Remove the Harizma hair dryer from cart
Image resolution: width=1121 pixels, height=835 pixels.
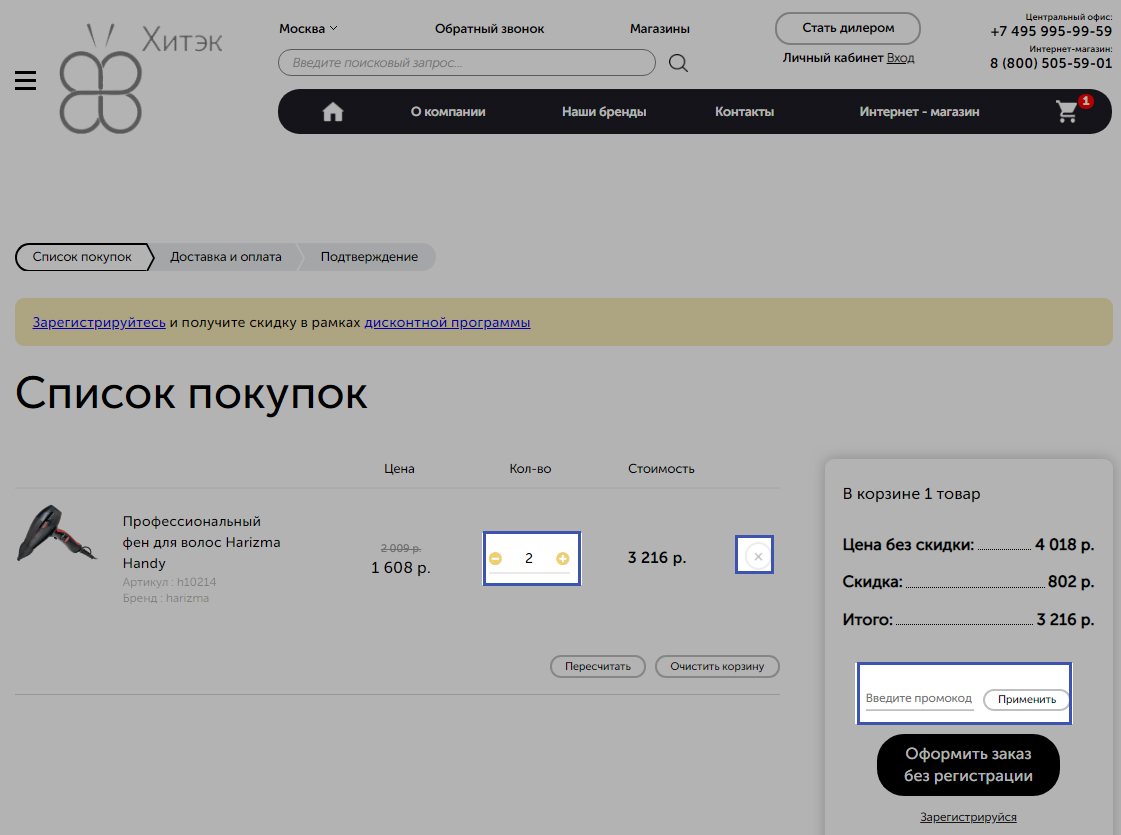(757, 556)
